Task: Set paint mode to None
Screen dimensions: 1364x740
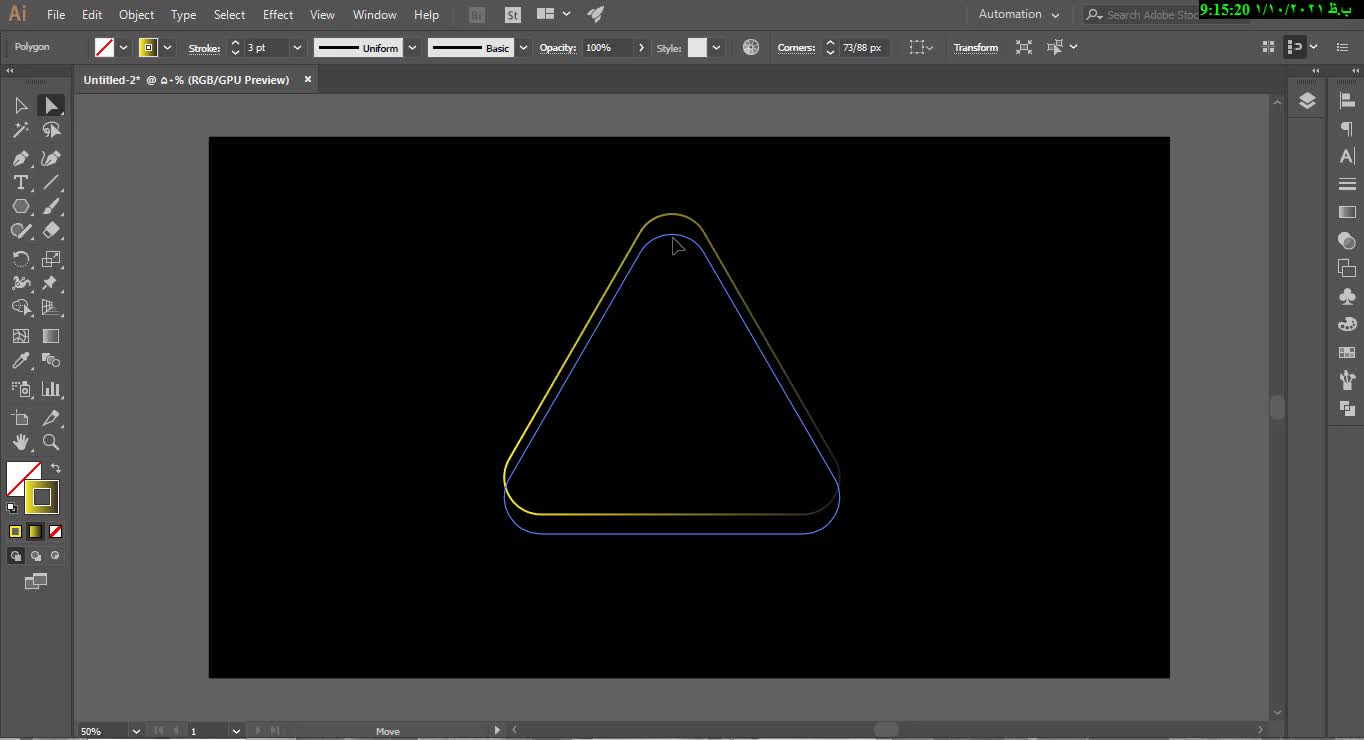Action: coord(56,532)
